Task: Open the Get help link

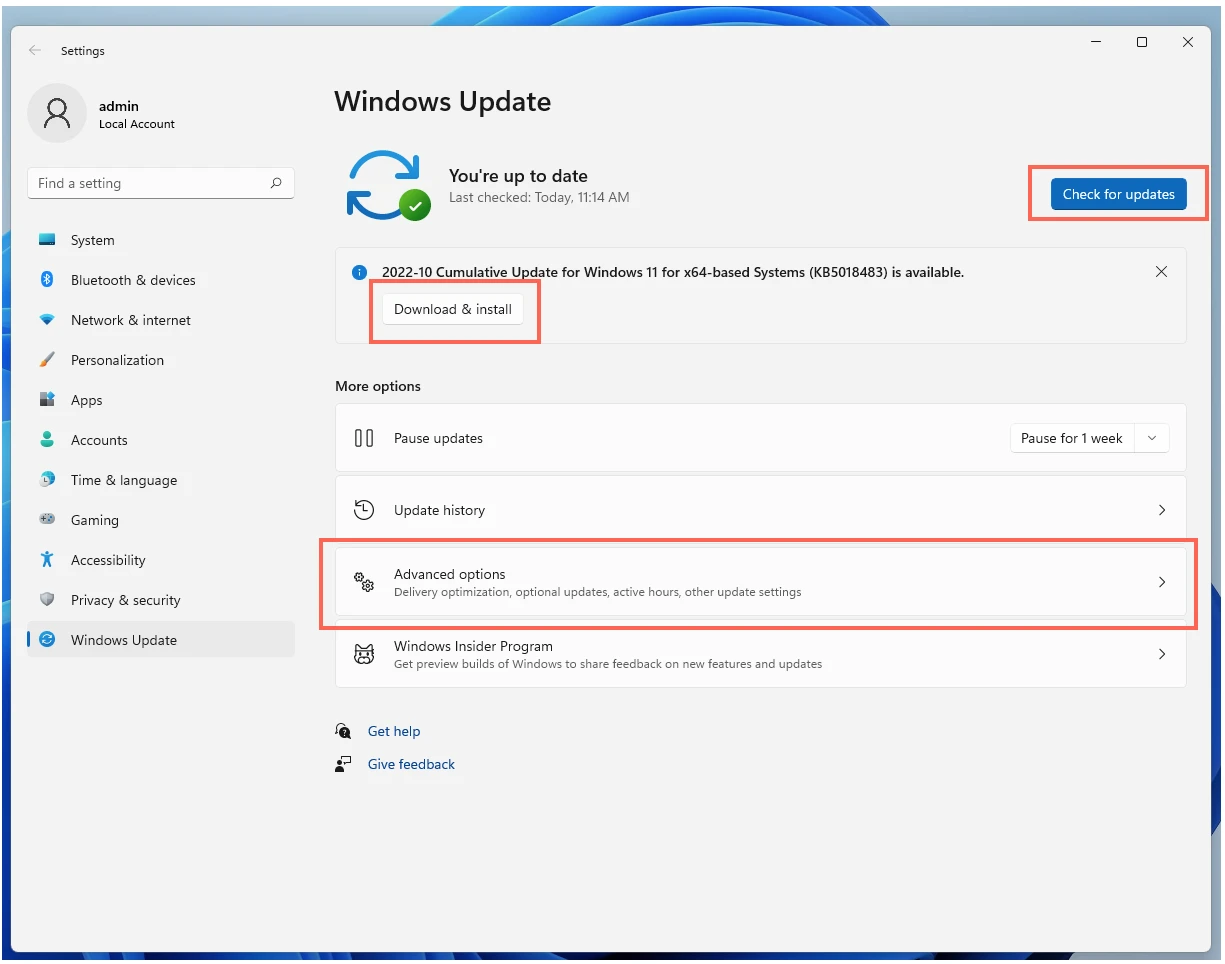Action: click(x=394, y=731)
